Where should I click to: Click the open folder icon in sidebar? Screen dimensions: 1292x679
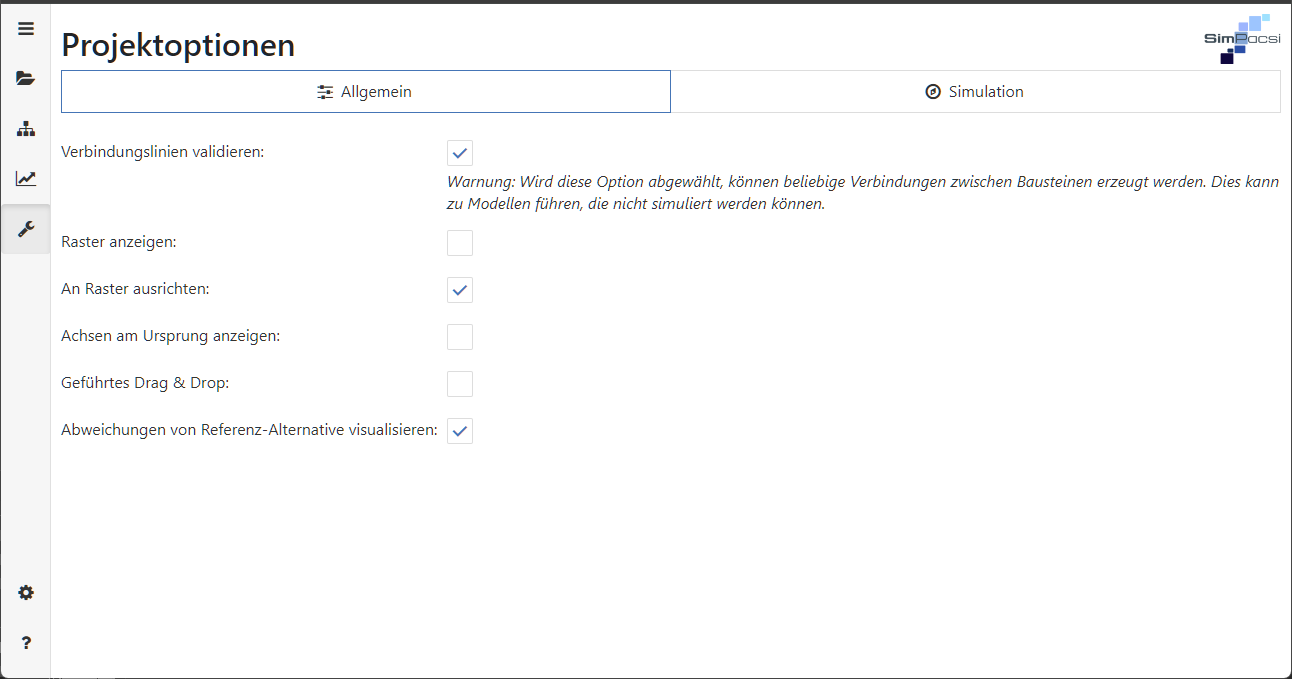[x=26, y=79]
